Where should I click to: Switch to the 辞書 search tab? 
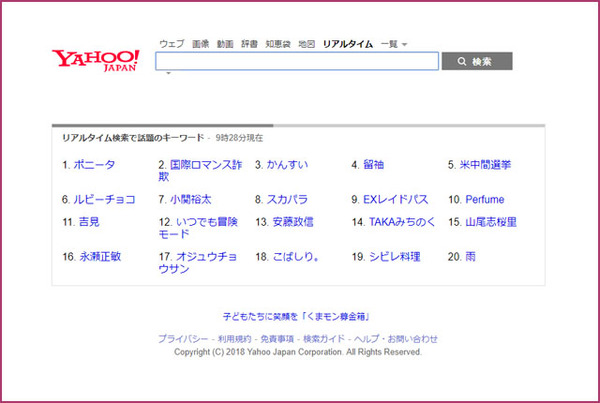tap(249, 44)
